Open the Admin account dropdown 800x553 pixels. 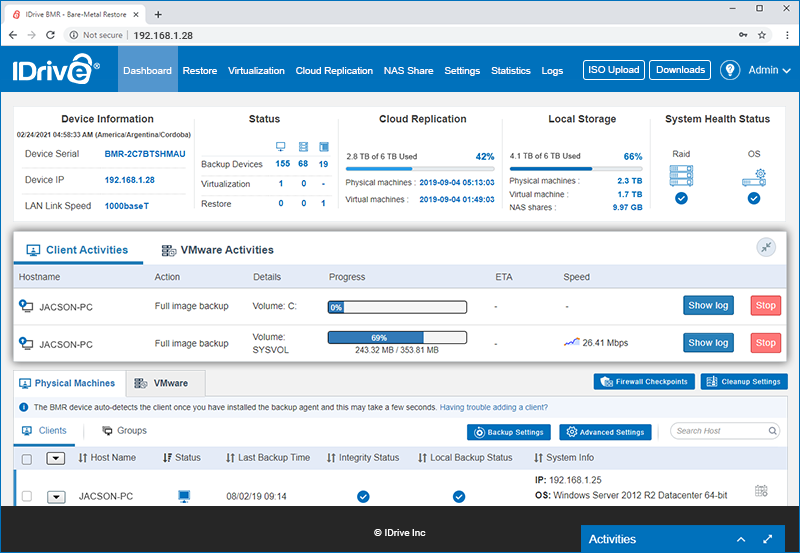click(x=769, y=70)
